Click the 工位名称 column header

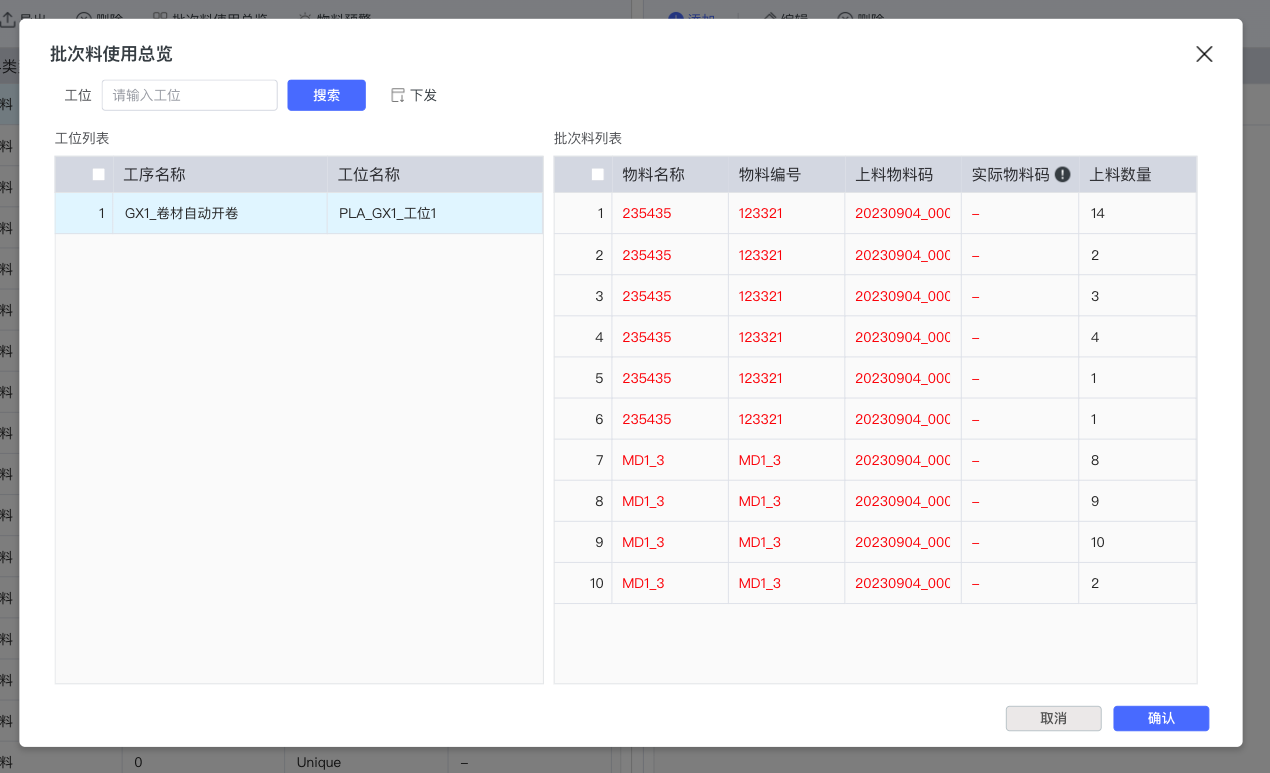(x=368, y=174)
